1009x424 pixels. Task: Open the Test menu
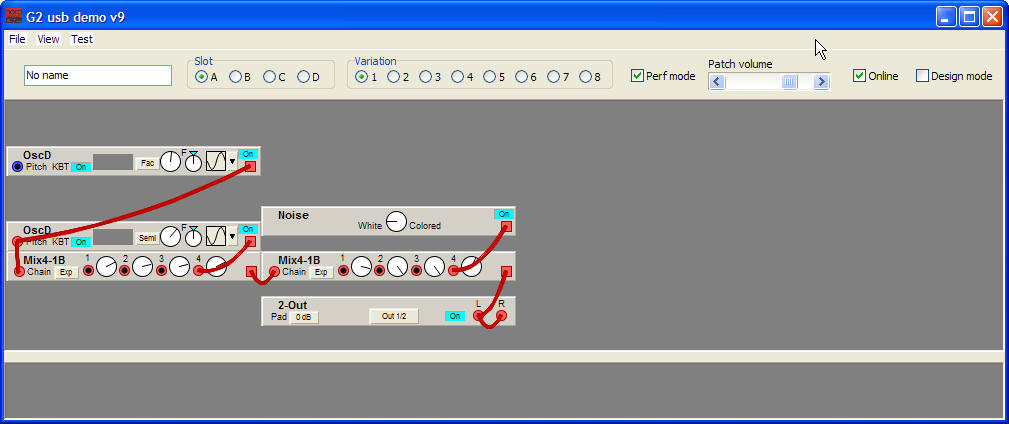click(x=82, y=39)
